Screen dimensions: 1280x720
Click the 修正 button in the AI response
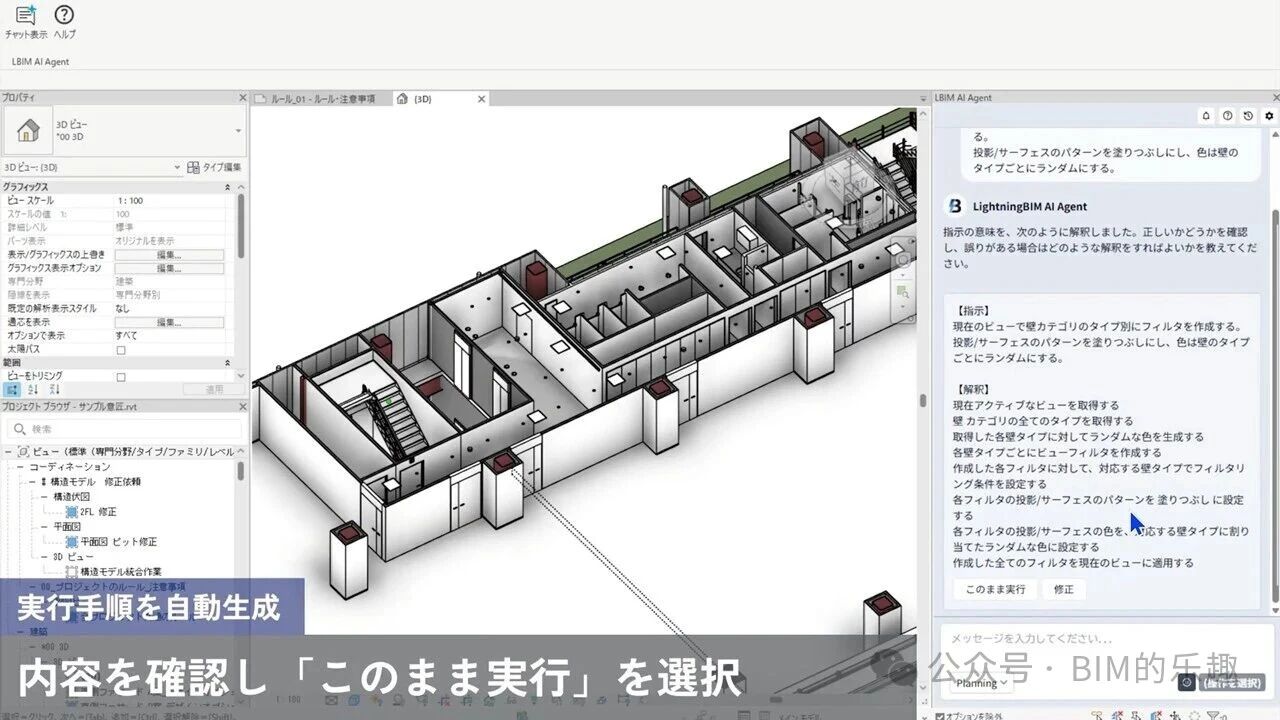[x=1062, y=589]
